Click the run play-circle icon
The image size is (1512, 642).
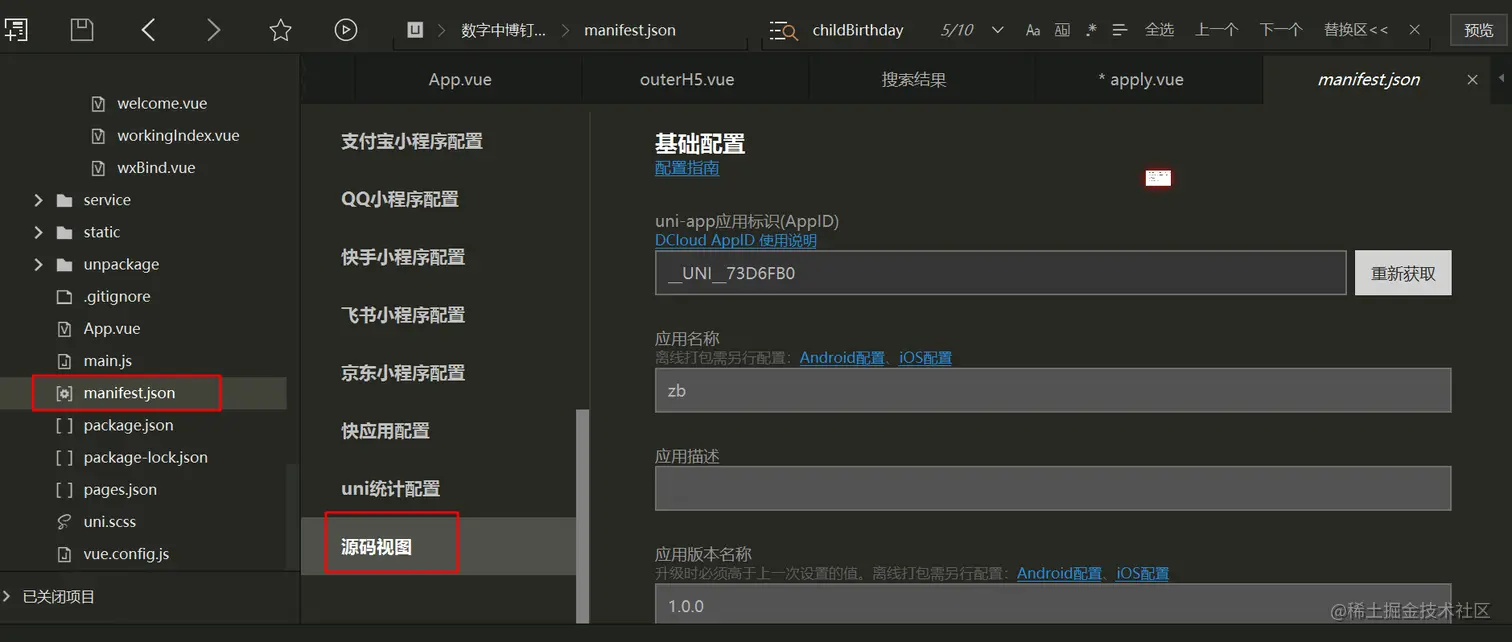[346, 30]
